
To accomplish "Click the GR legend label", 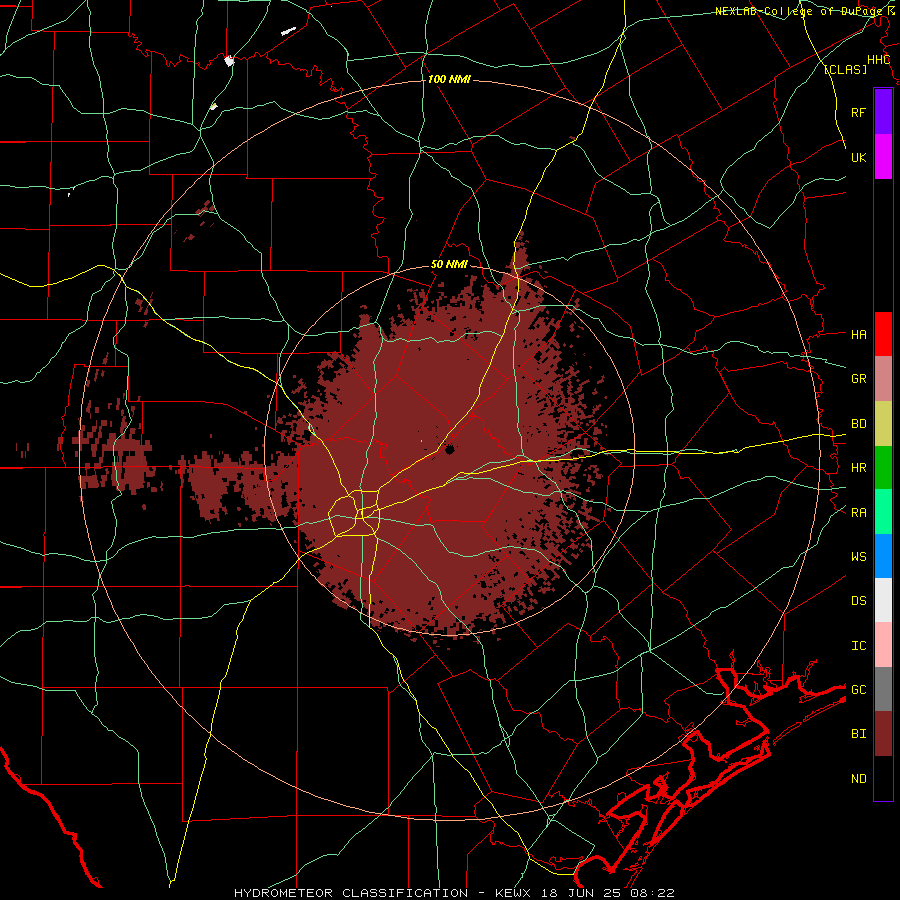I will [x=858, y=379].
